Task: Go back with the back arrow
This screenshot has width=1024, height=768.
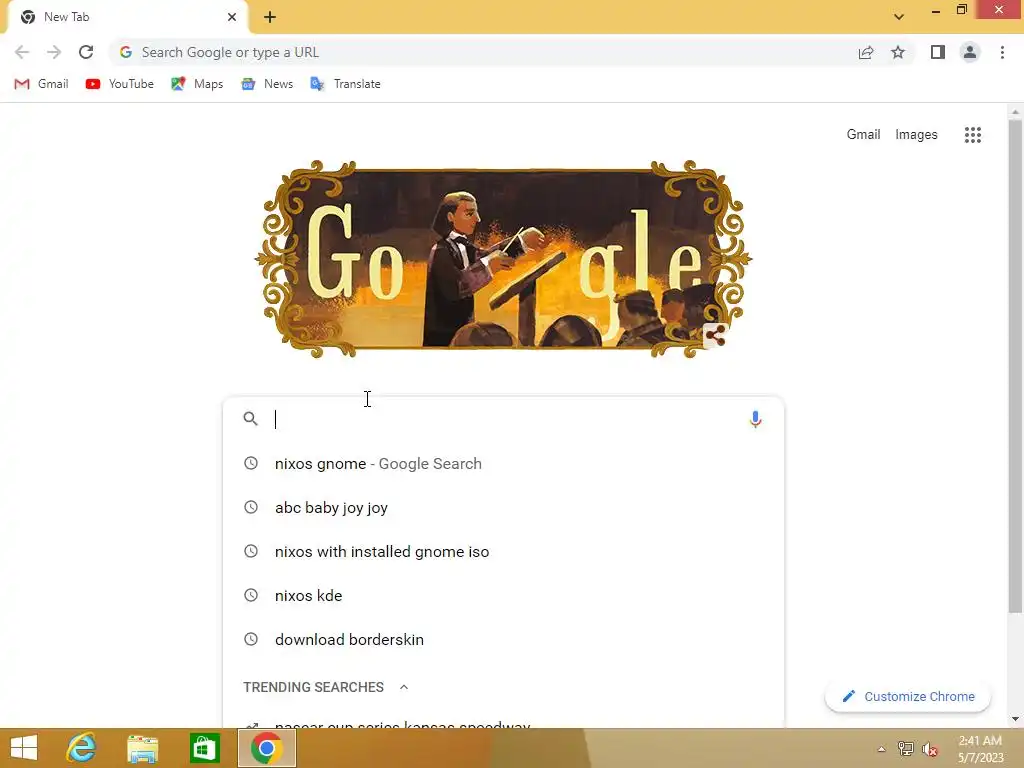Action: 22,52
